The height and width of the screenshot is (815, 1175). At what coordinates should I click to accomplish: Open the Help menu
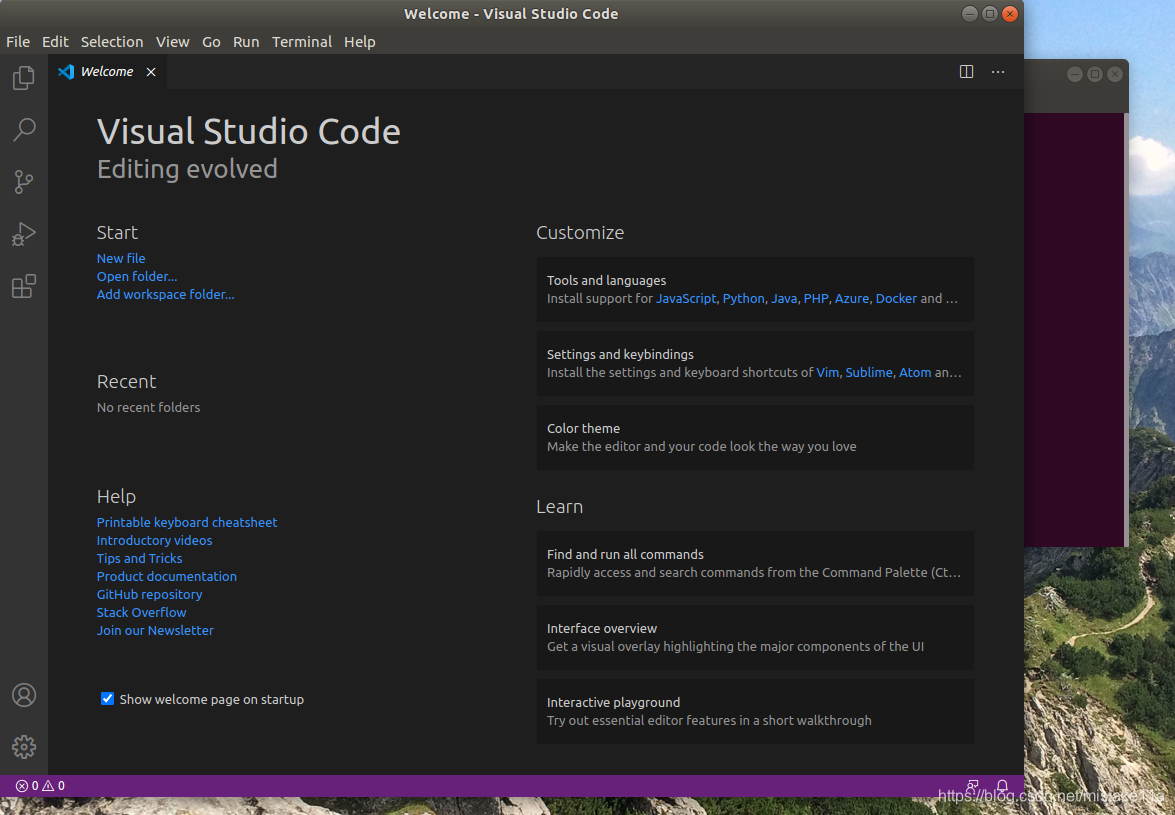click(x=360, y=42)
